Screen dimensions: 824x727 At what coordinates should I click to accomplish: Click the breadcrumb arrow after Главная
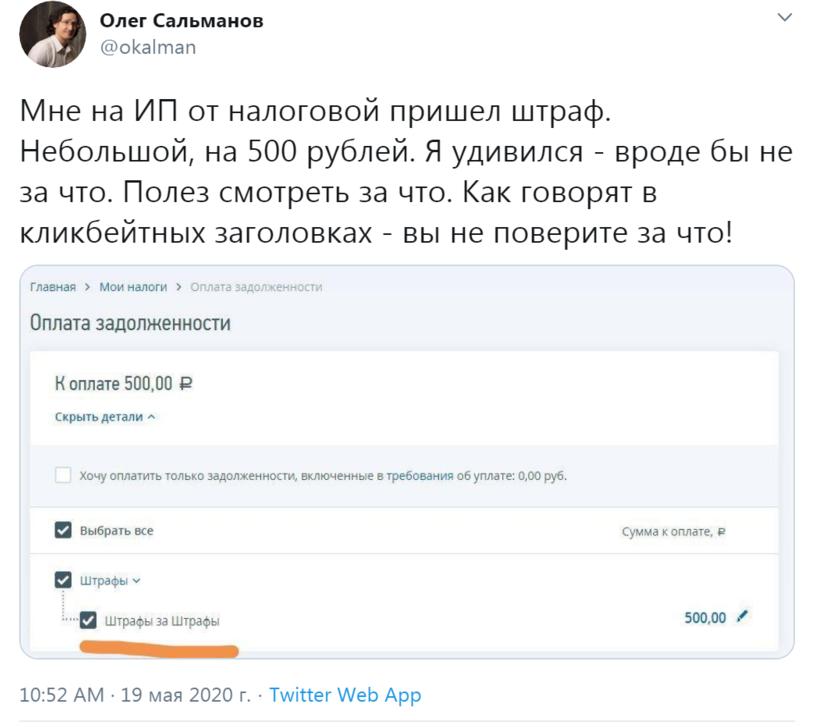click(87, 287)
